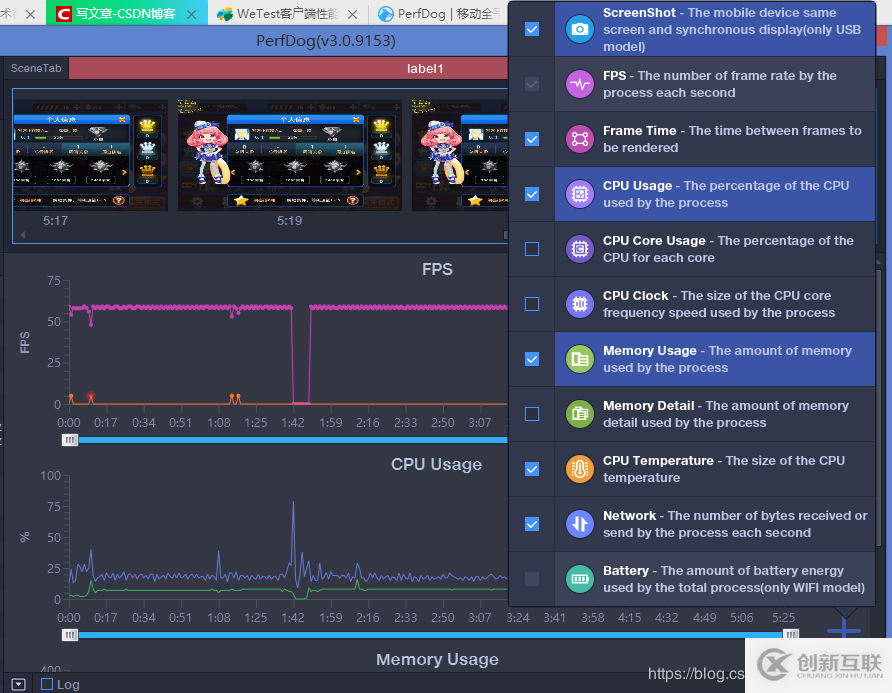Uncheck the Frame Time checkbox
Image resolution: width=892 pixels, height=693 pixels.
pos(532,139)
